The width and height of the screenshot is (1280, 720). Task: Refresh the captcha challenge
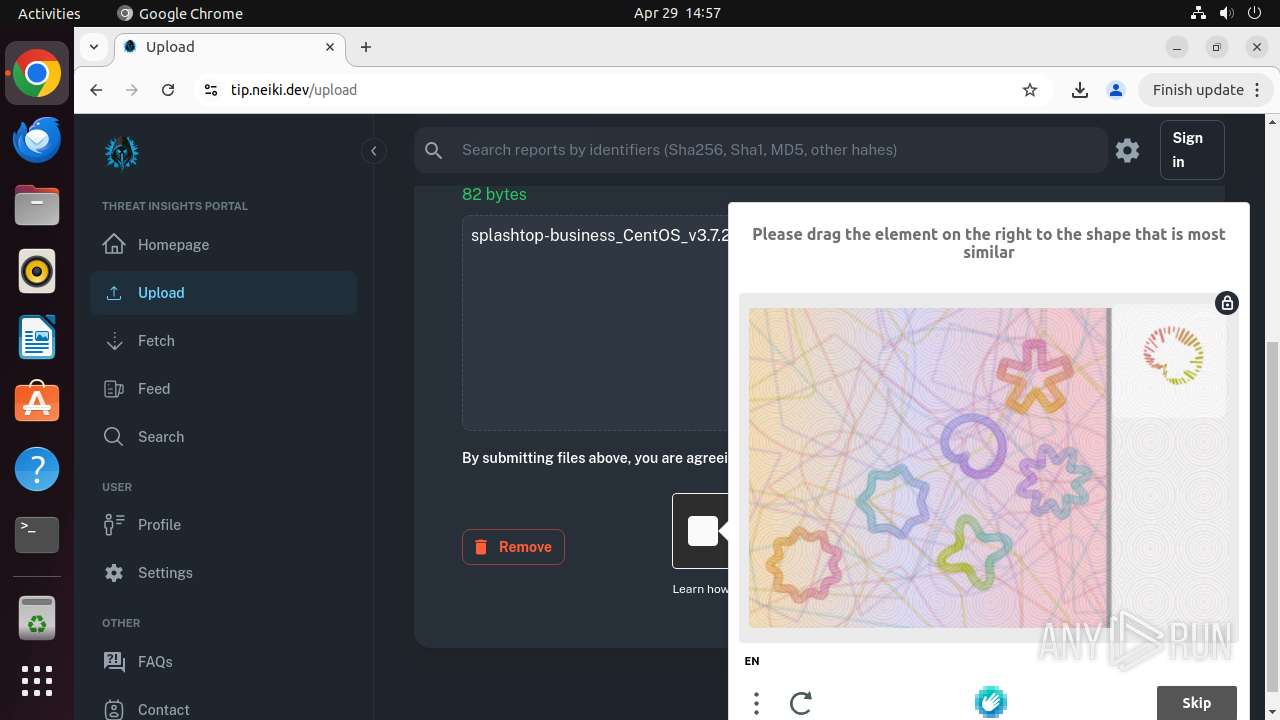[x=800, y=703]
